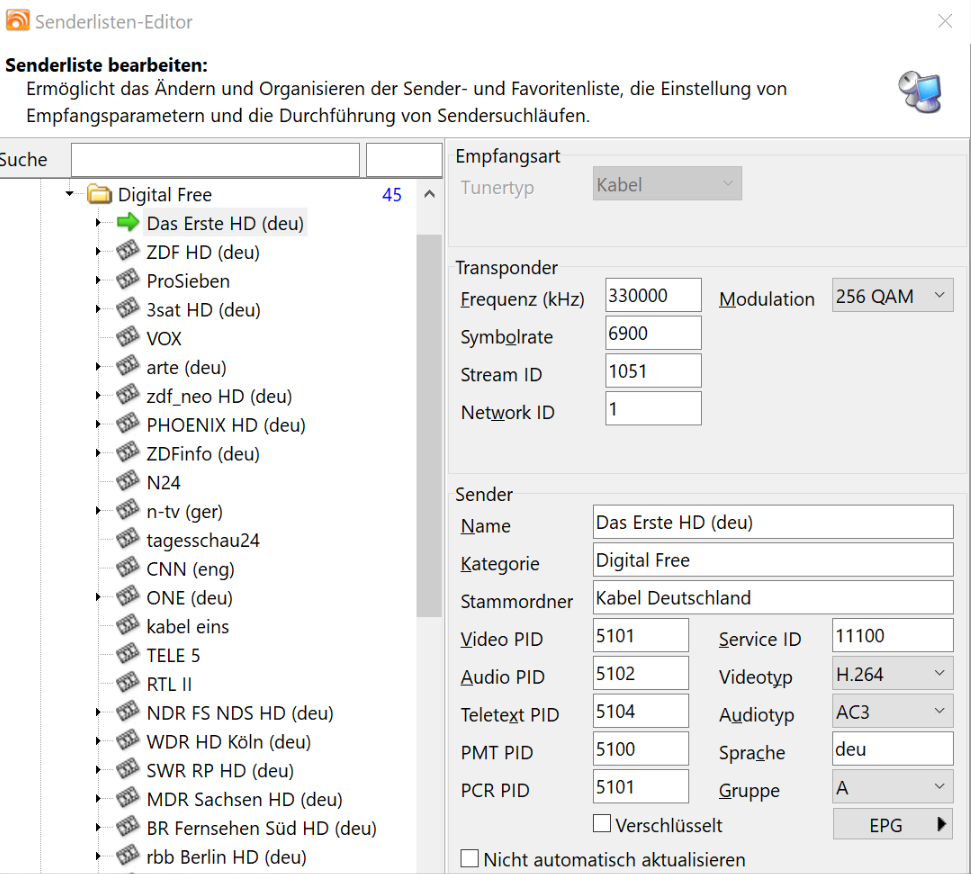The width and height of the screenshot is (971, 874).
Task: Click the green arrow icon beside Das Erste HD
Action: pos(128,222)
